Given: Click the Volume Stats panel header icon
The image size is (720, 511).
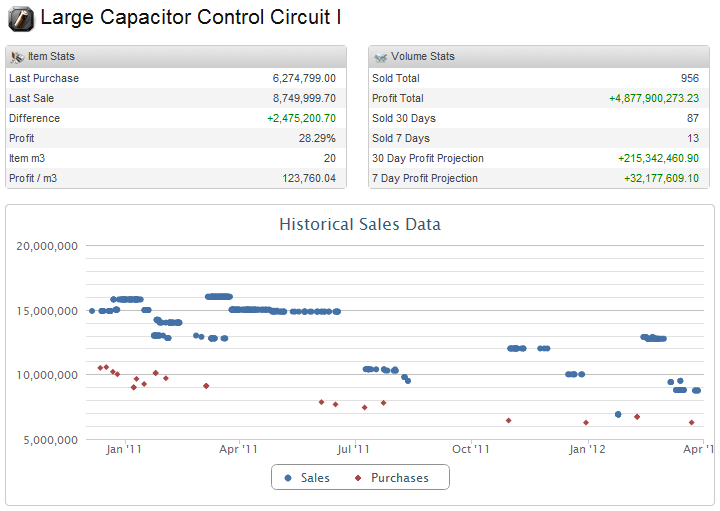Looking at the screenshot, I should [x=380, y=57].
